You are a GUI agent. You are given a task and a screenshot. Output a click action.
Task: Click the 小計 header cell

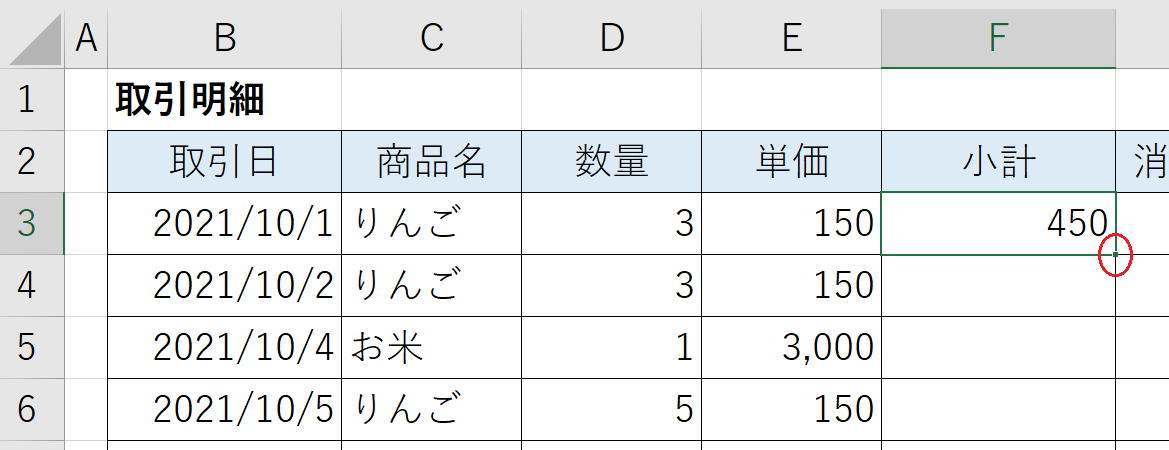tap(998, 162)
